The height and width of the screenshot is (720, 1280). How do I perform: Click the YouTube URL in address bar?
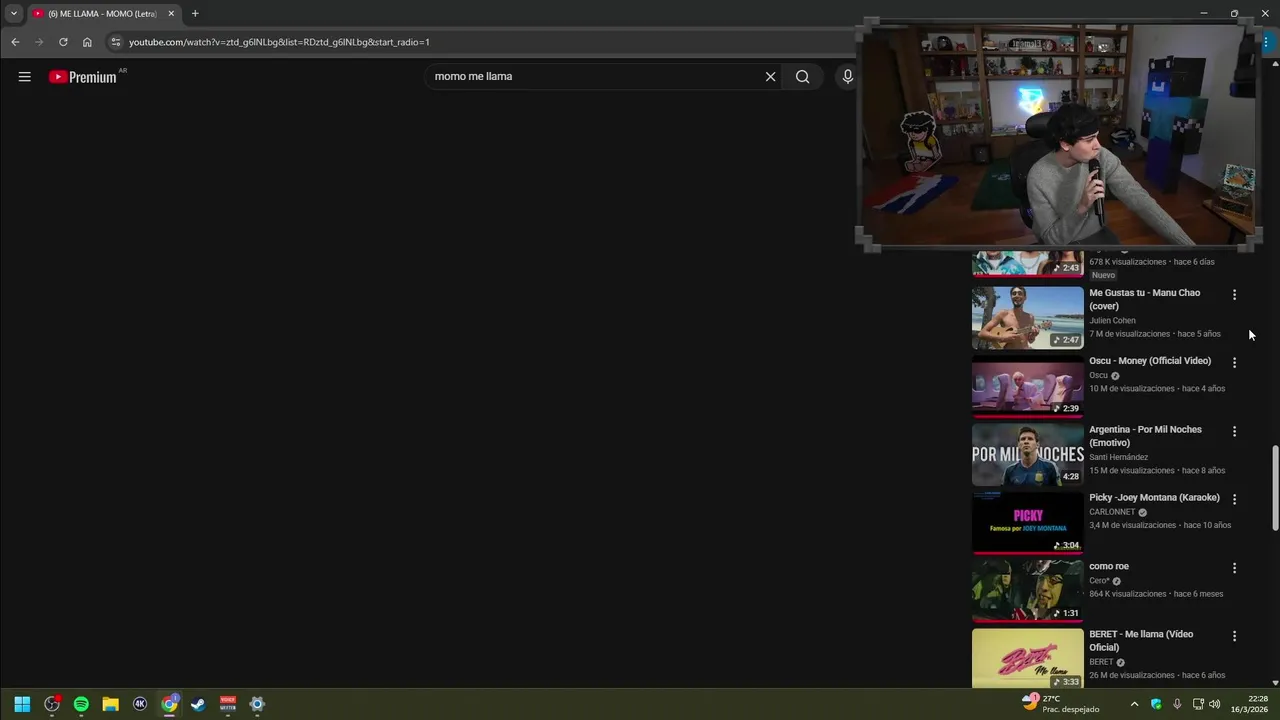(279, 42)
